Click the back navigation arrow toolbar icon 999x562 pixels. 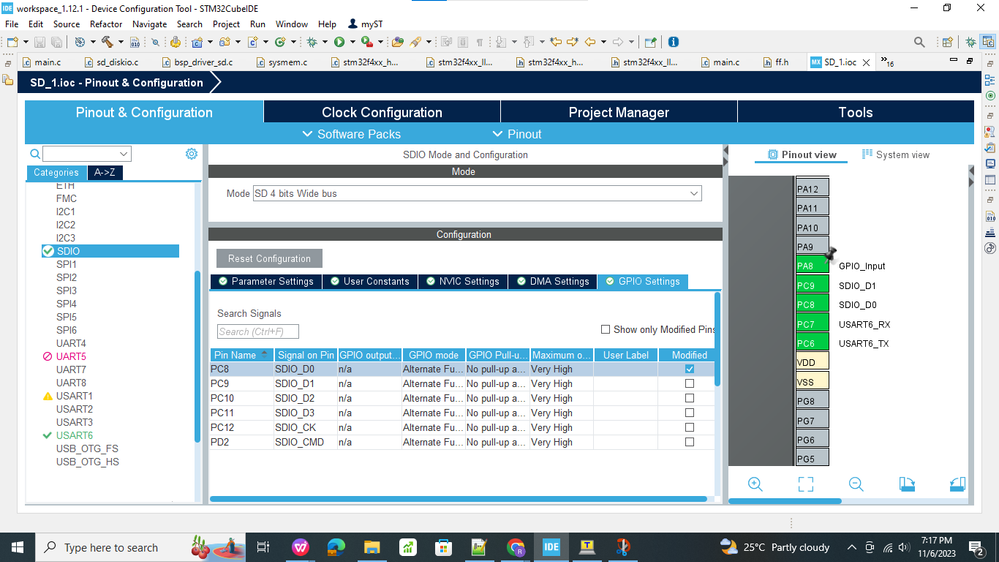[x=590, y=42]
